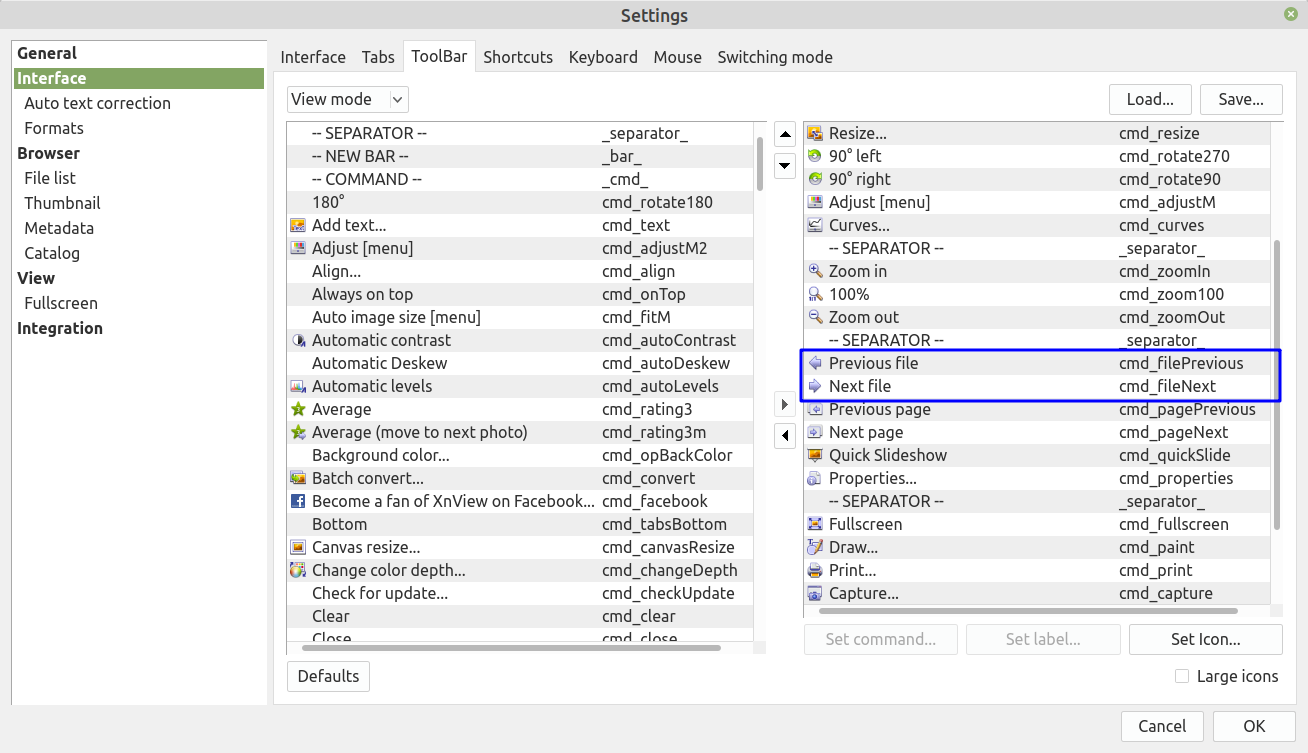Image resolution: width=1308 pixels, height=753 pixels.
Task: Select the 90° left rotate icon
Action: 814,156
